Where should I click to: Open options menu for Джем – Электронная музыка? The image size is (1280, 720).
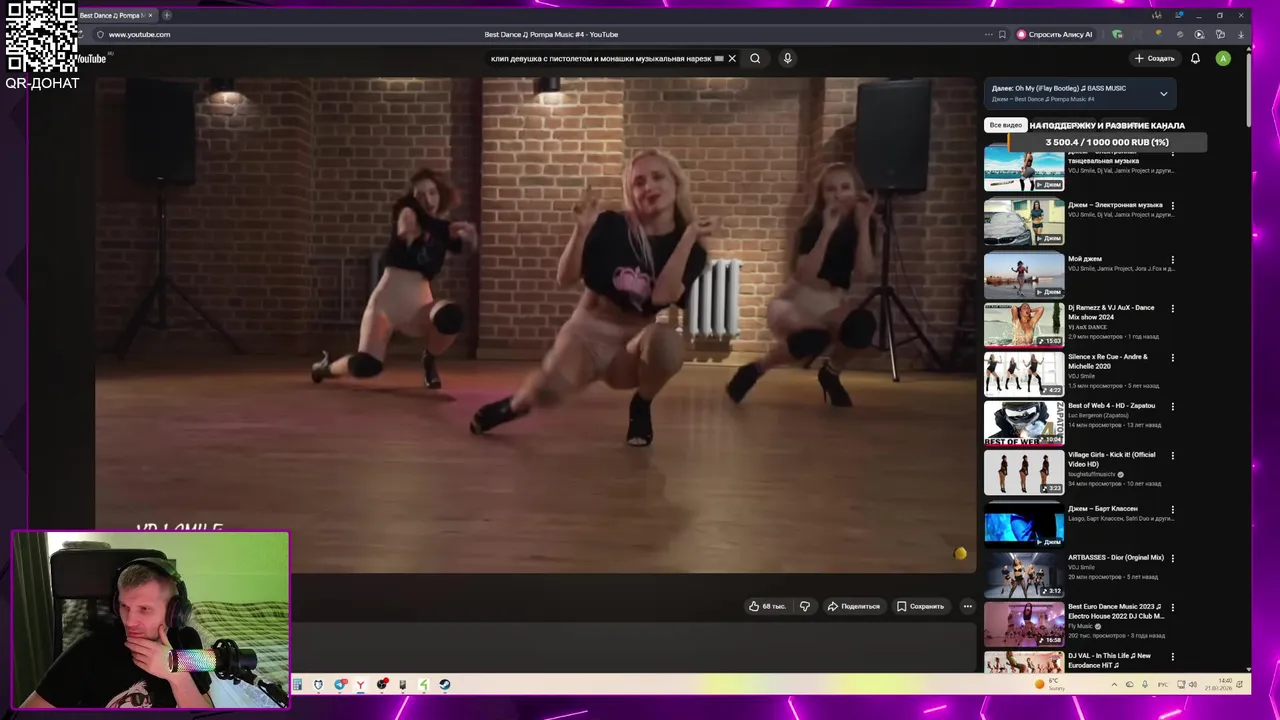[x=1173, y=206]
